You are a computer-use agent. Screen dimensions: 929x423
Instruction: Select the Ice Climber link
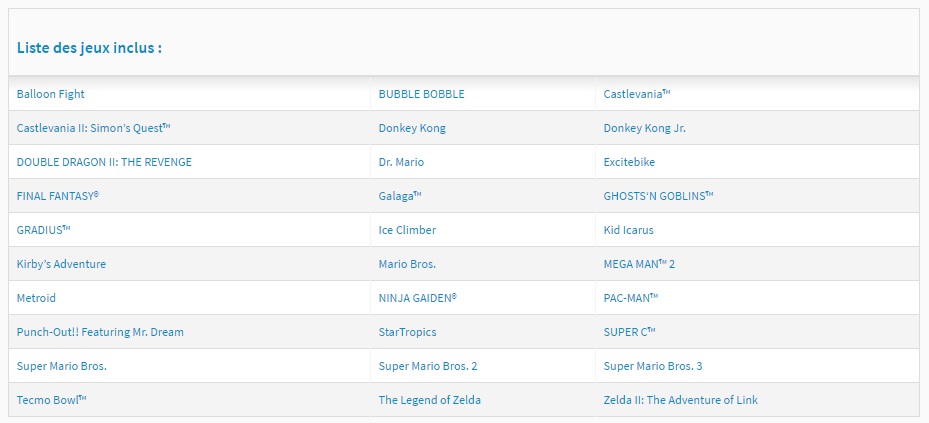[407, 230]
